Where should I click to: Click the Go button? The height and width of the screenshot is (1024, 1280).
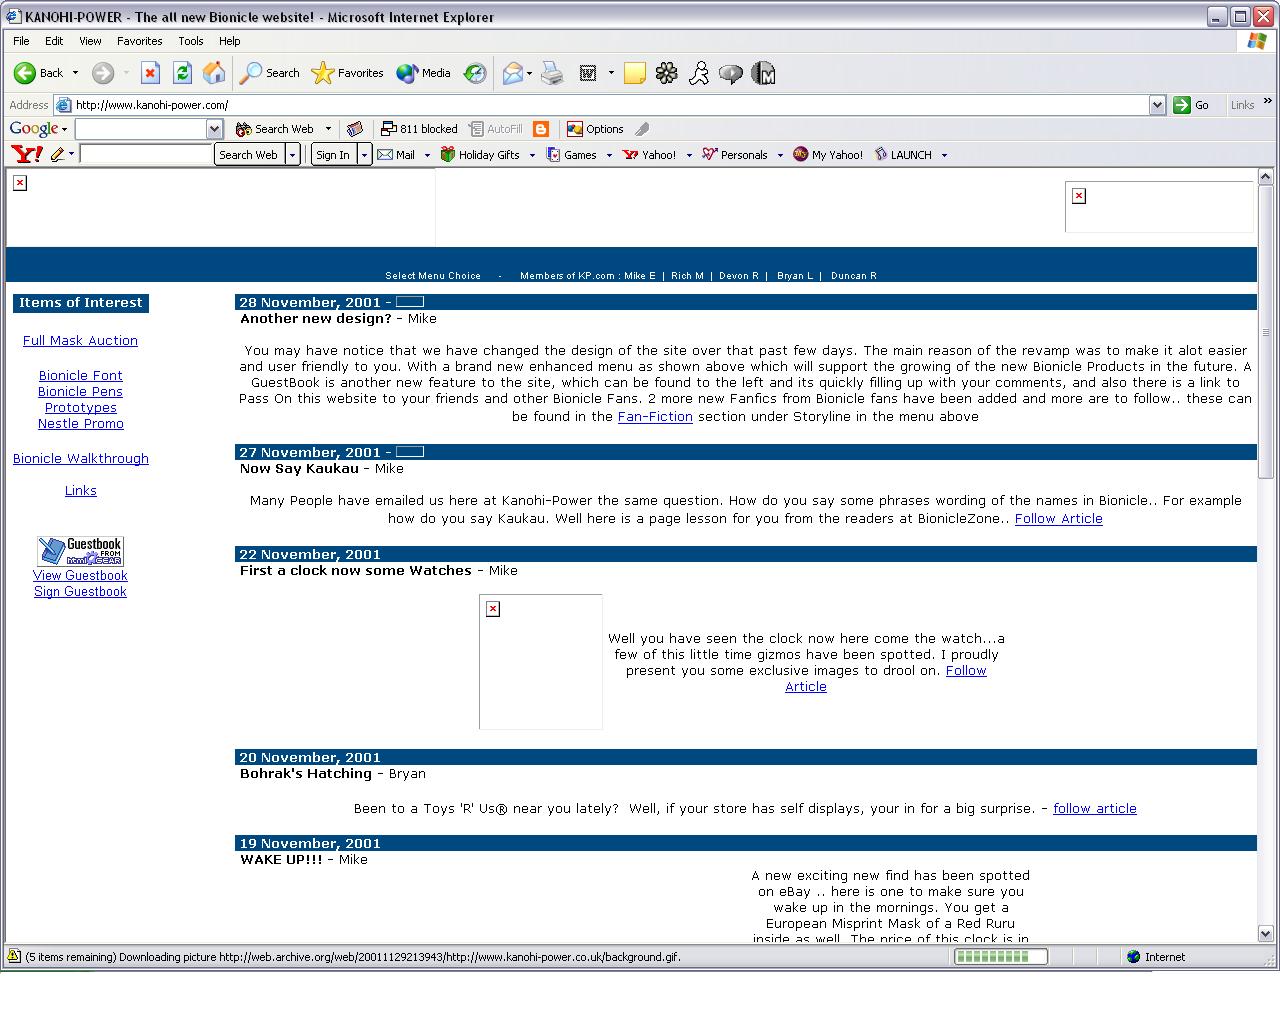click(x=1192, y=105)
